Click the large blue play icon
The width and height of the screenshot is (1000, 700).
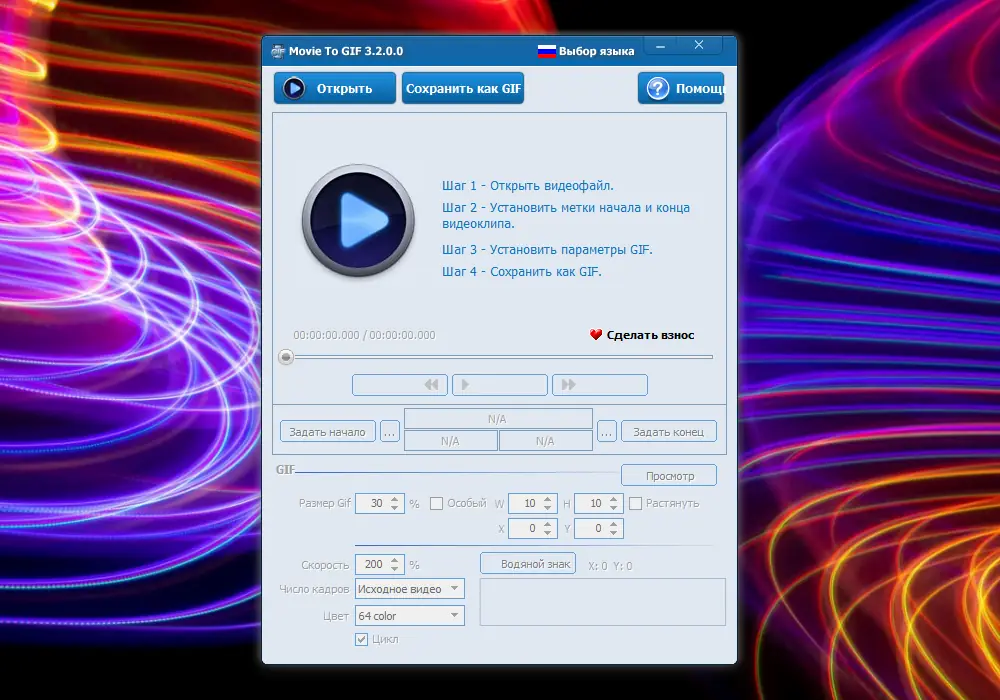[x=358, y=221]
